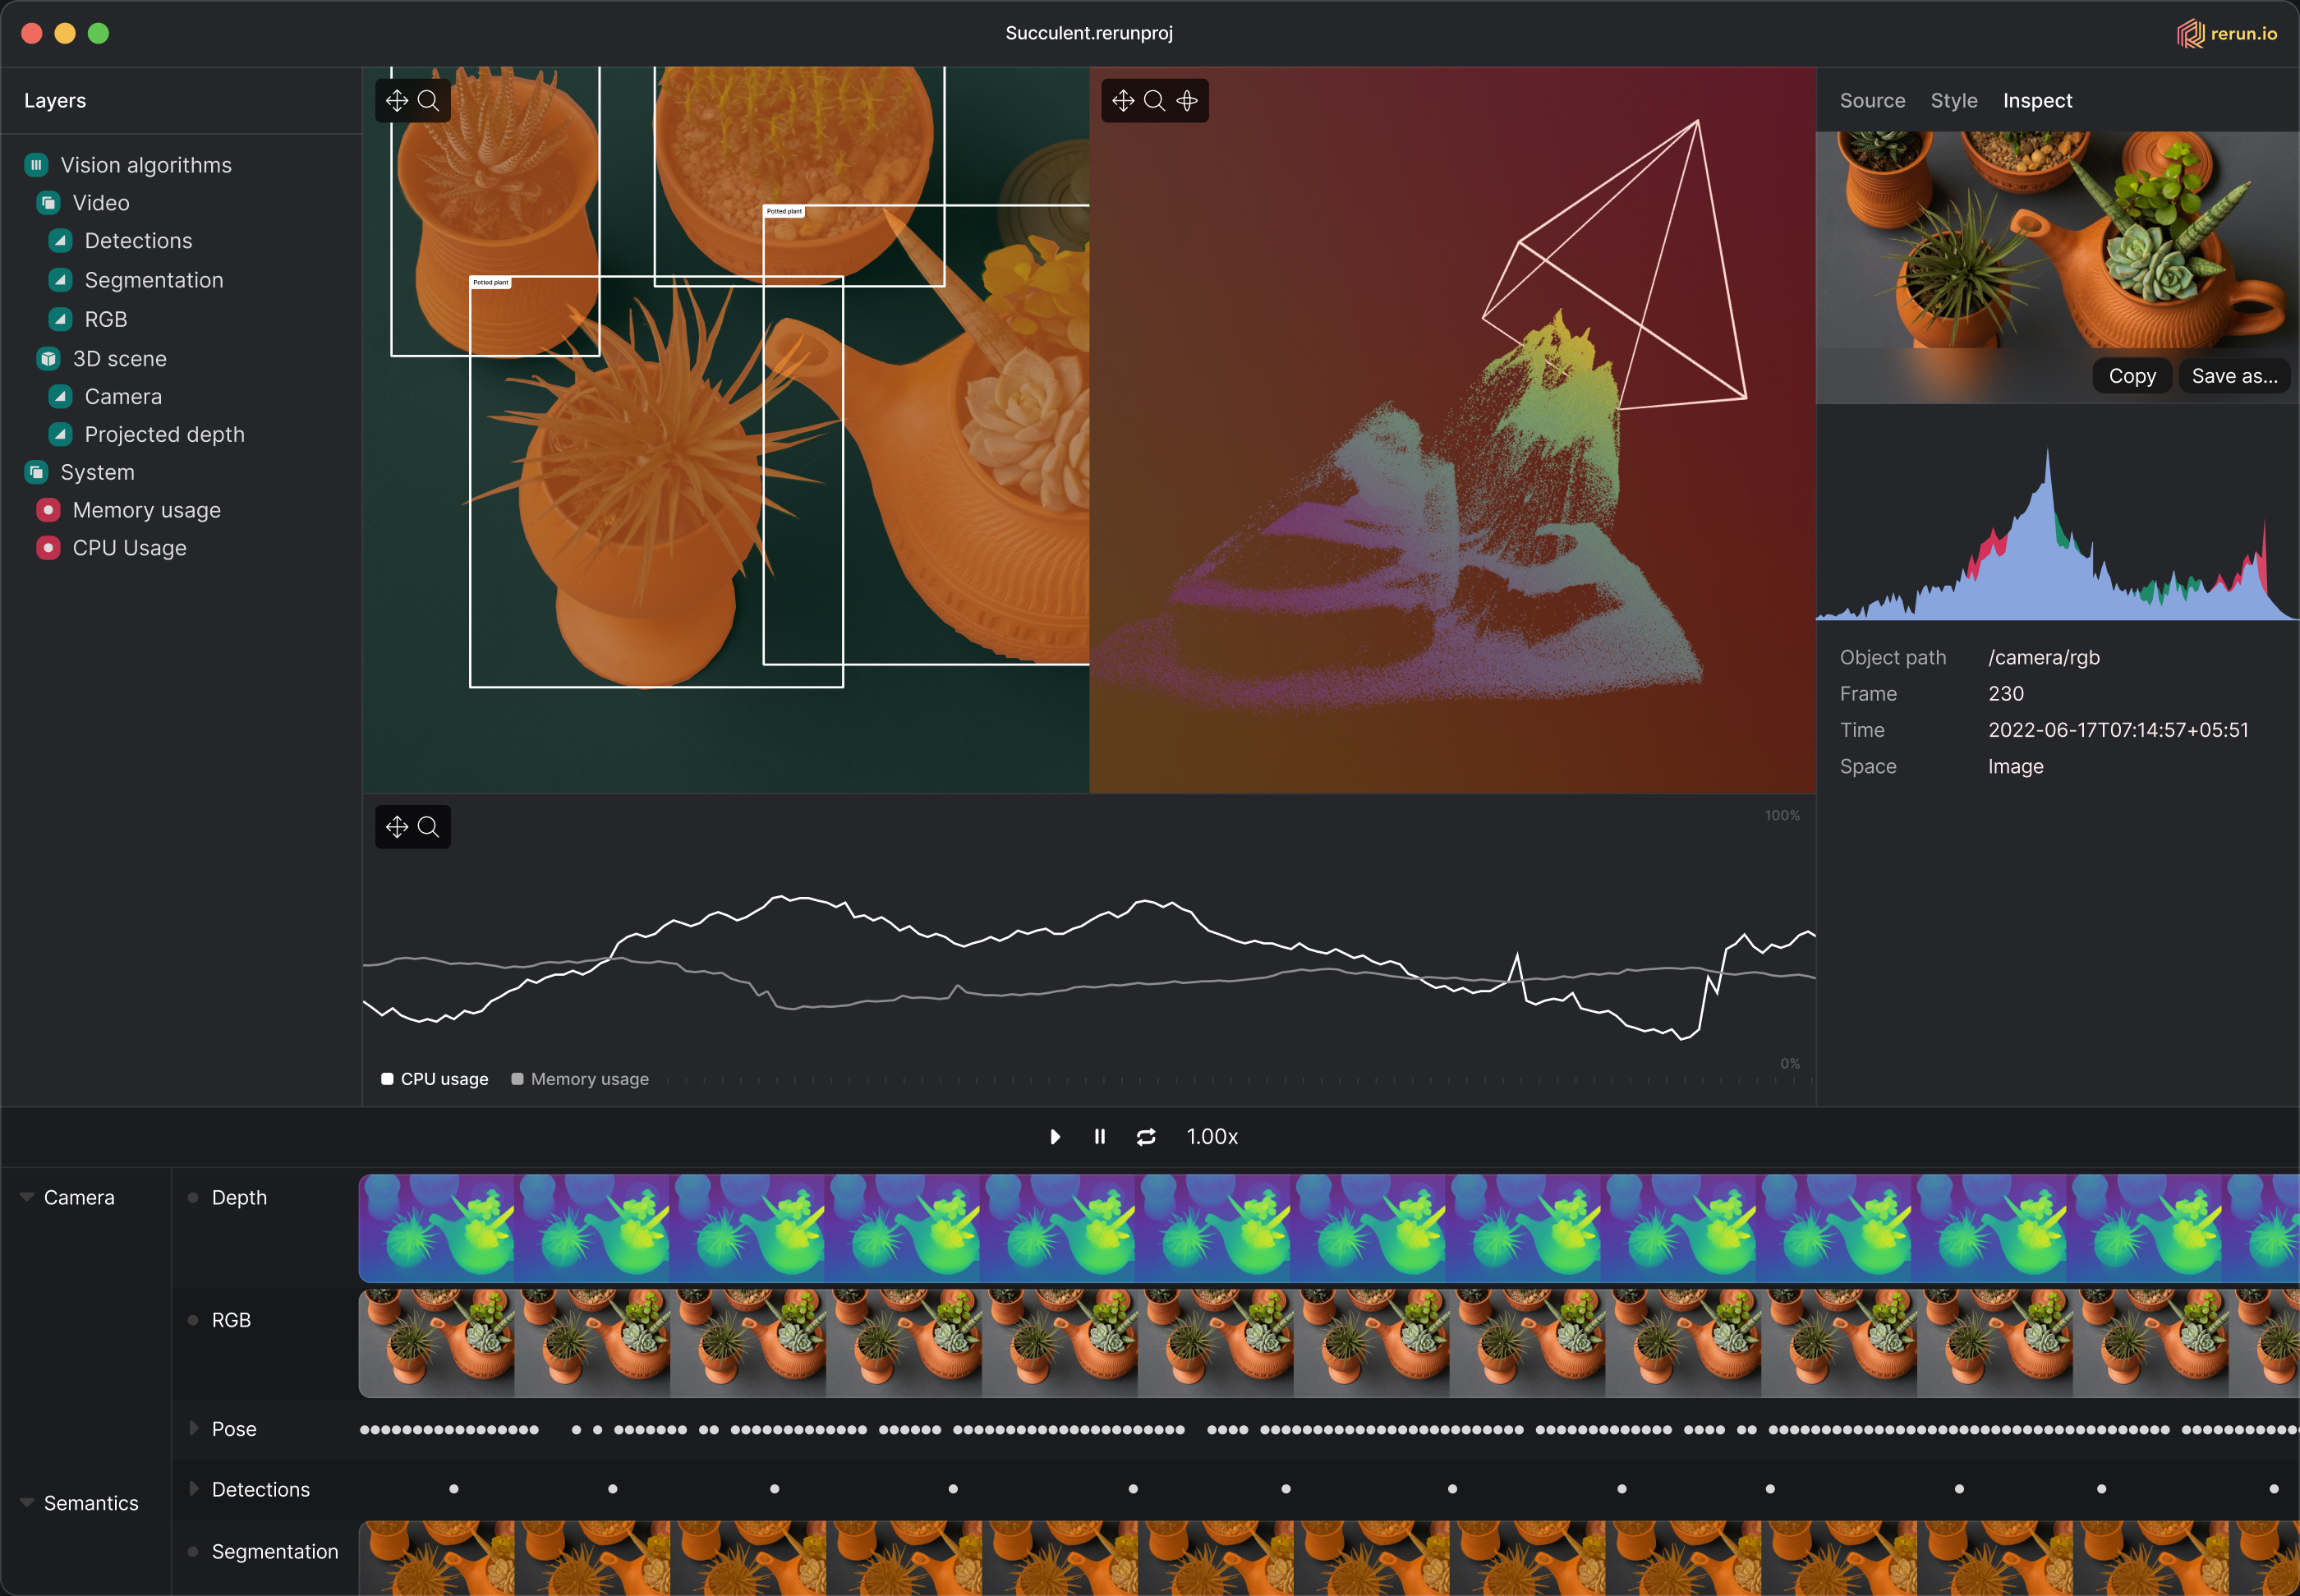Screen dimensions: 2300x1596
Task: Switch to the Source tab
Action: (x=1871, y=100)
